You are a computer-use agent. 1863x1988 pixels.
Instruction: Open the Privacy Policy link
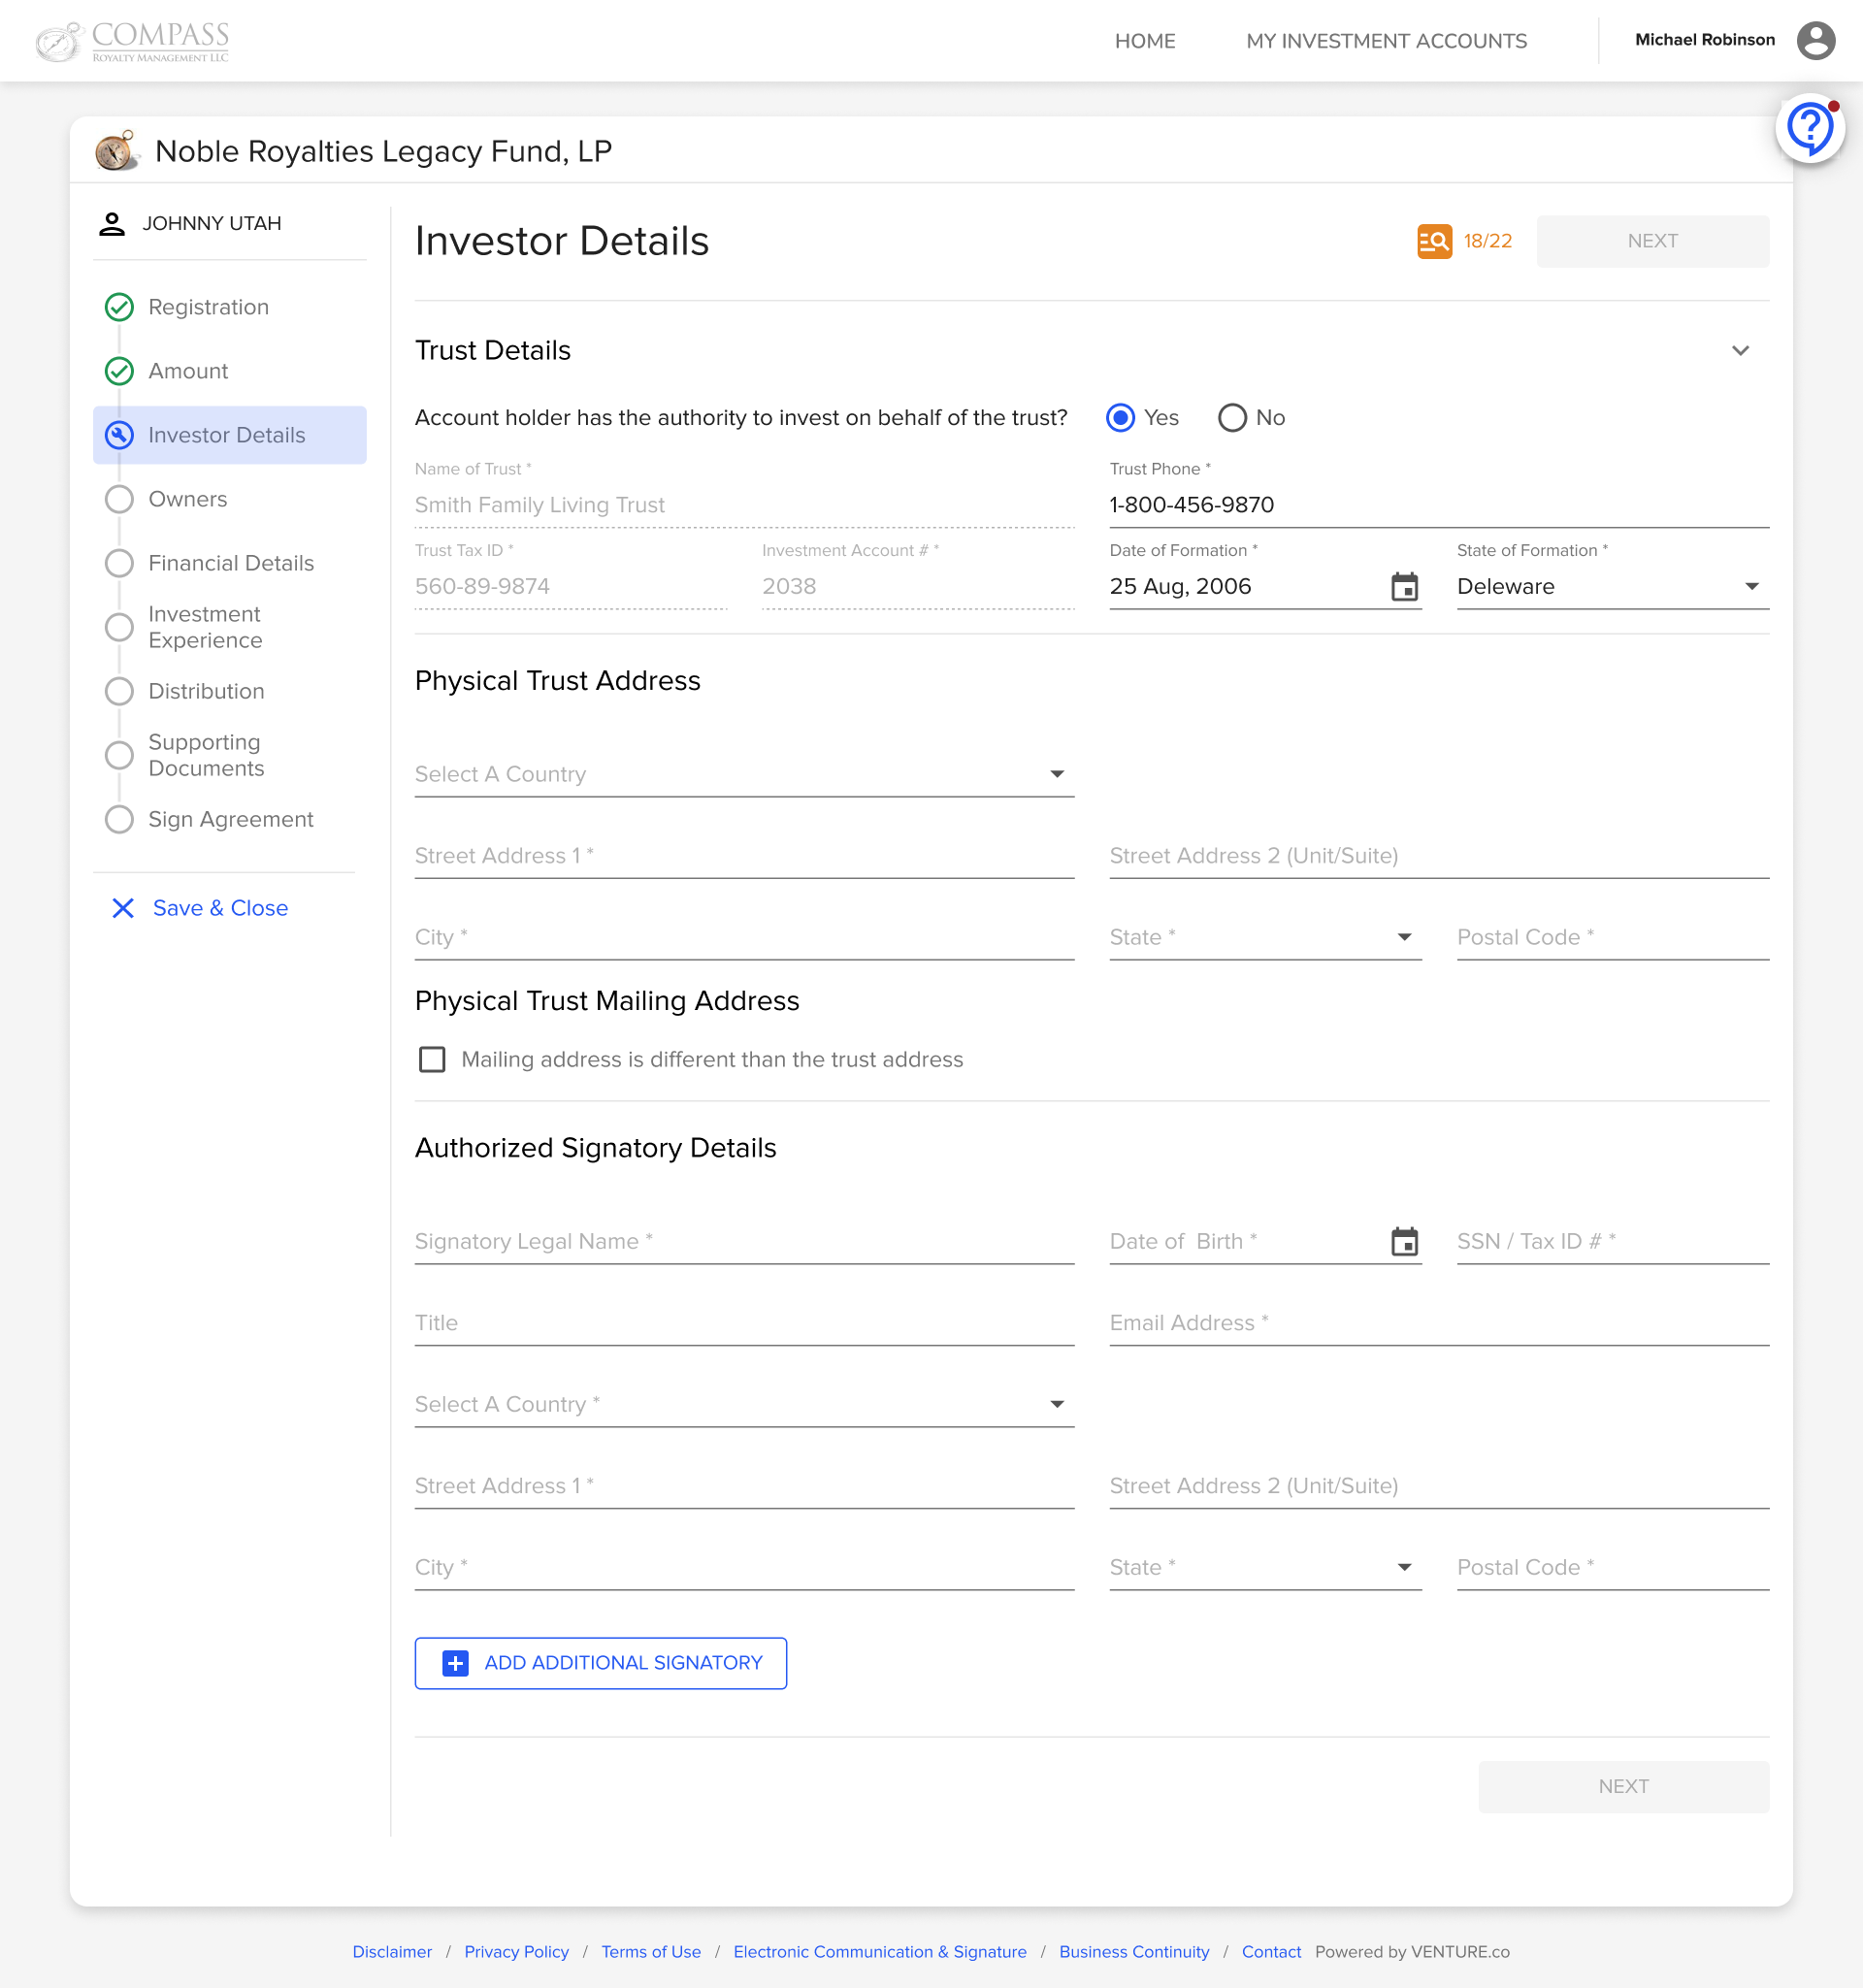[516, 1952]
